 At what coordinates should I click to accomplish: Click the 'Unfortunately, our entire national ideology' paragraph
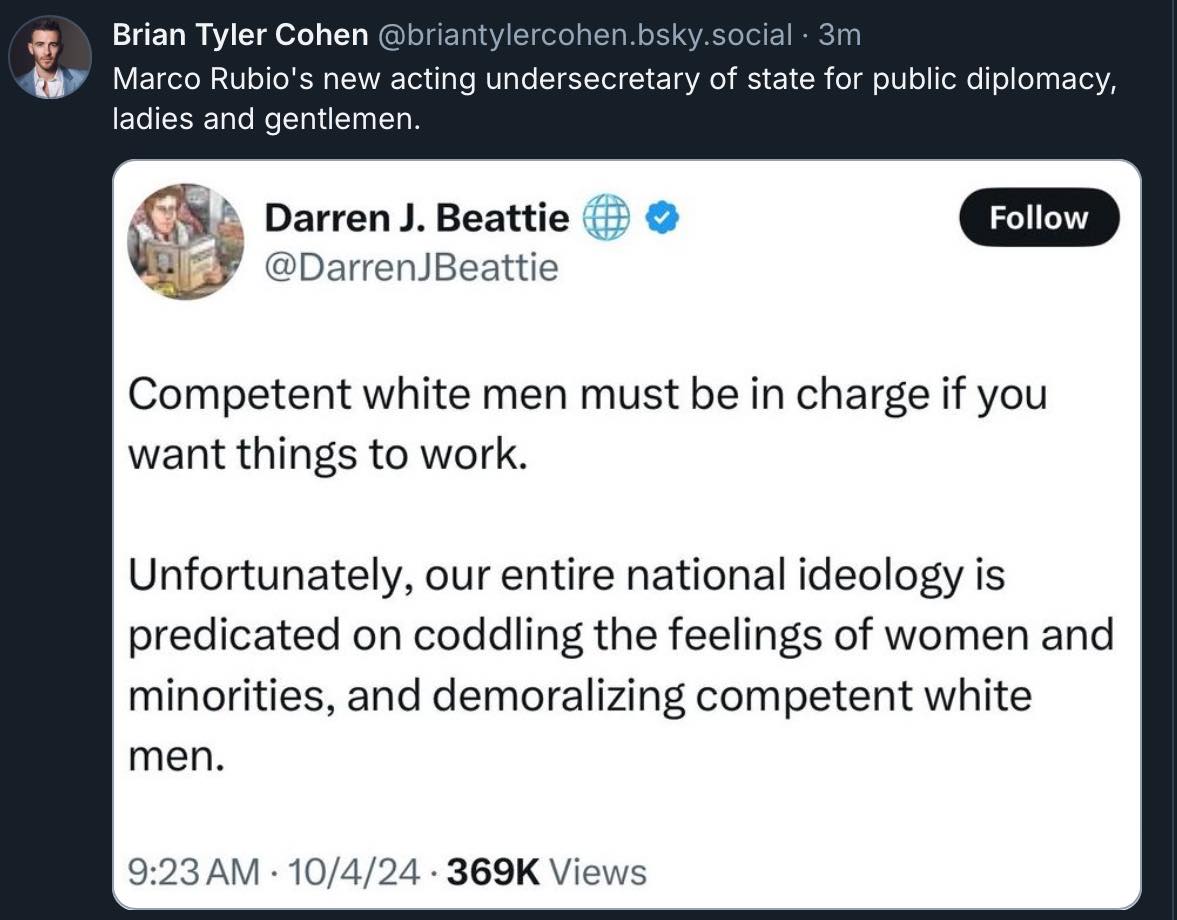[x=621, y=664]
